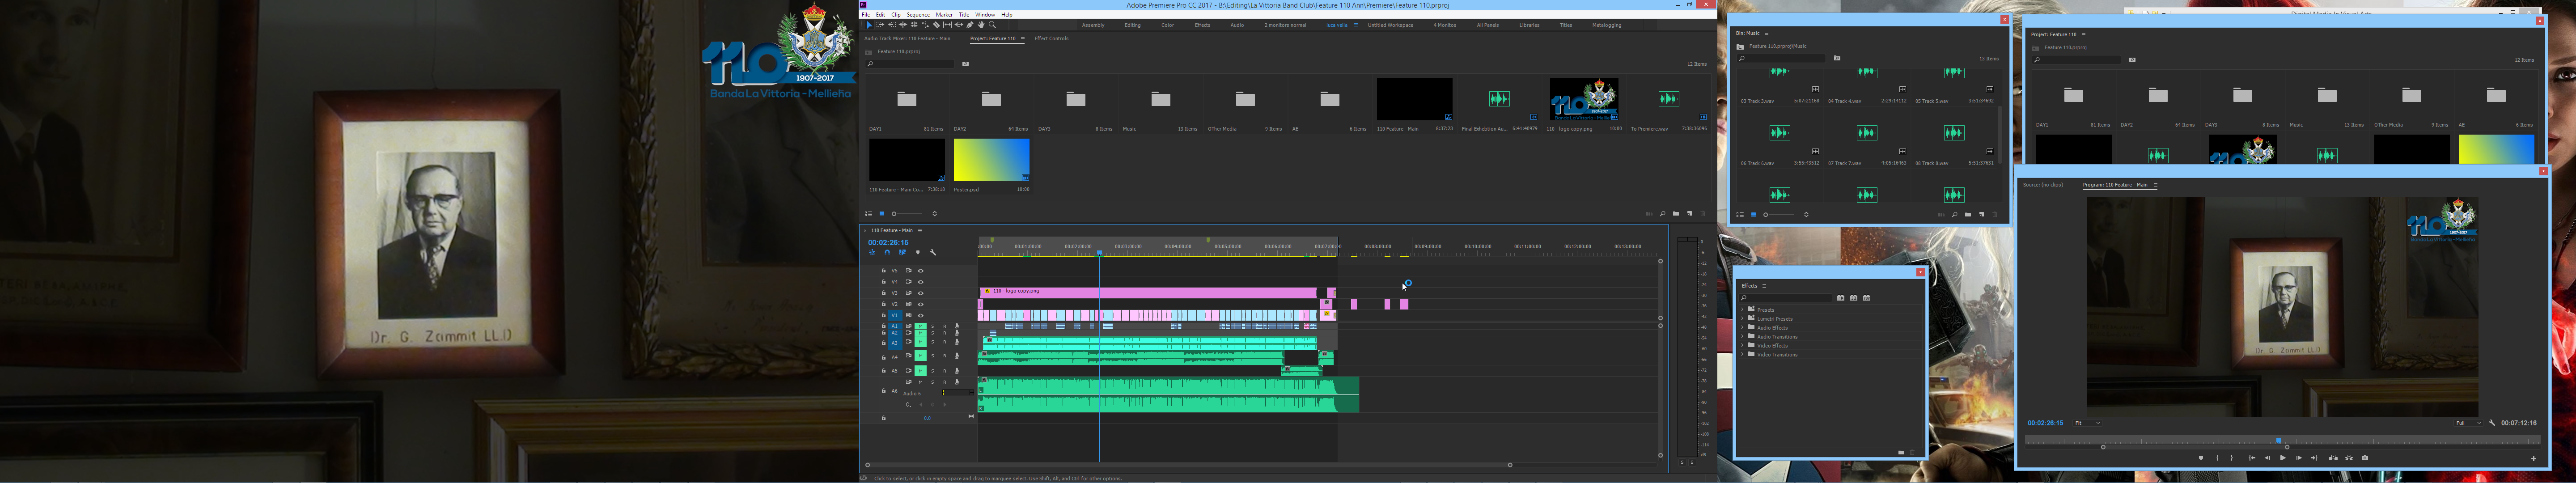Switch to the Audio Track Mixer tab

click(x=907, y=39)
